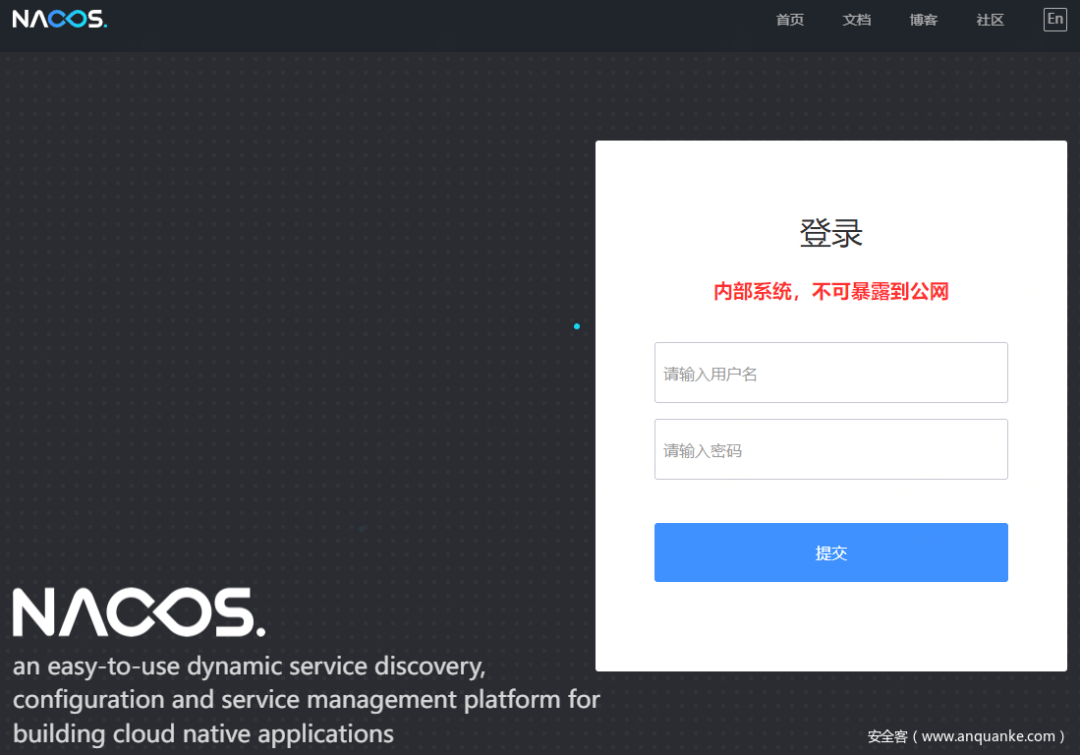
Task: Open the 社区 (Community) menu item
Action: (989, 20)
